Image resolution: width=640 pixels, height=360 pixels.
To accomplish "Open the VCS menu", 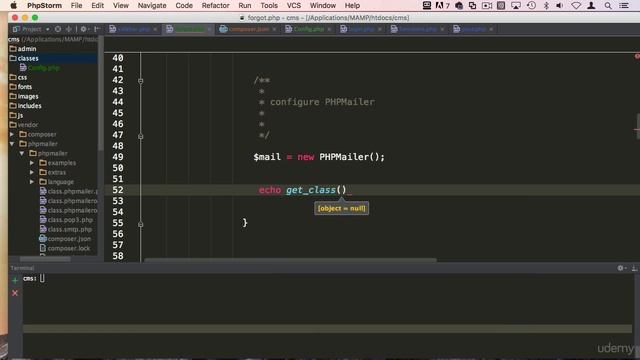I will pos(293,6).
